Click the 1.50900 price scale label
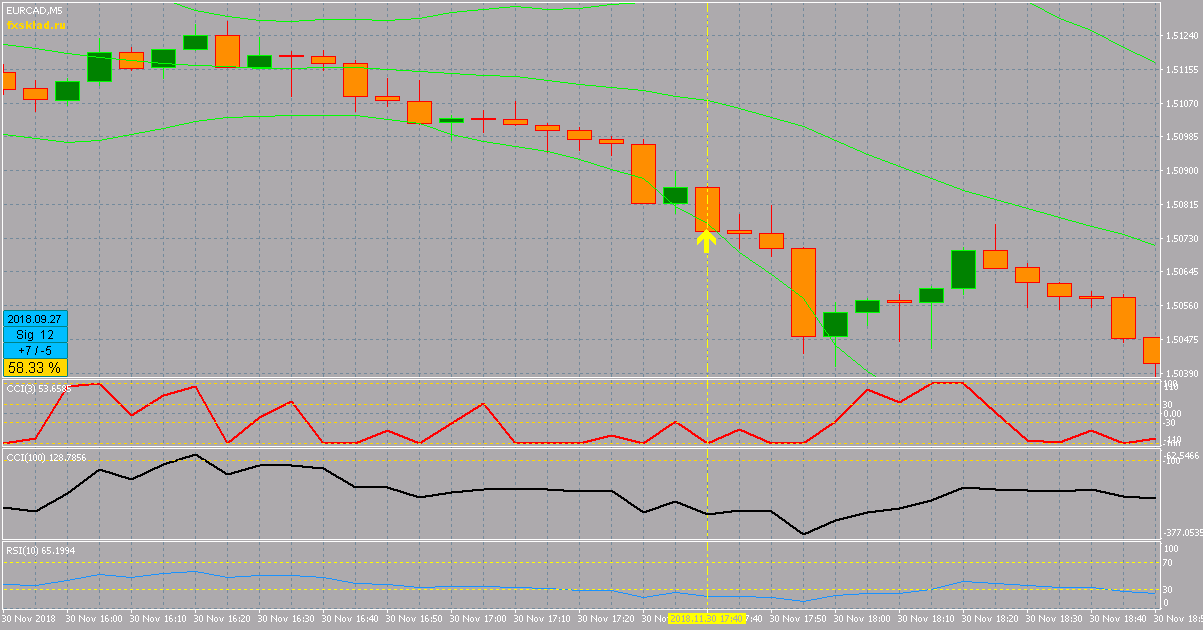 pos(1181,171)
